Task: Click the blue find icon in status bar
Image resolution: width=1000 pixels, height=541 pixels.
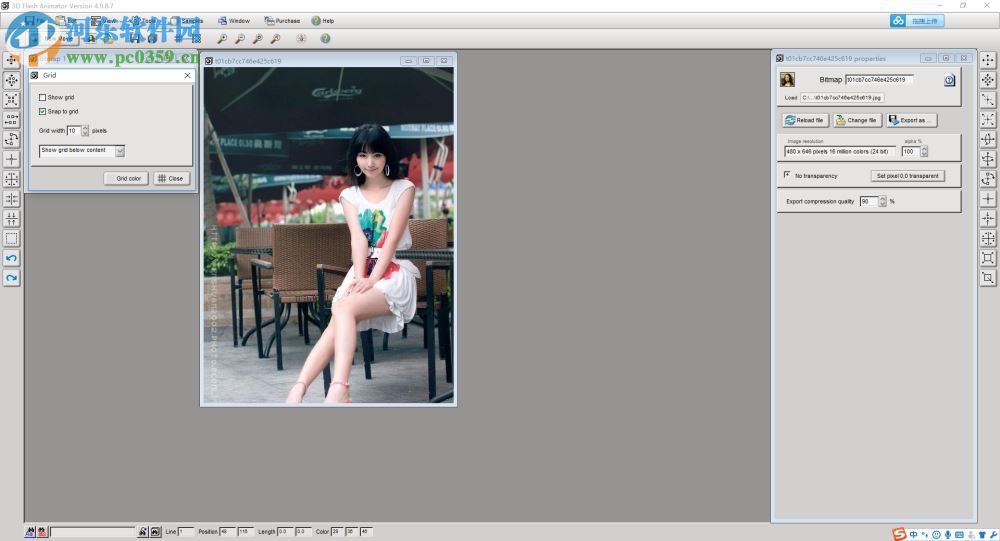Action: (x=30, y=531)
